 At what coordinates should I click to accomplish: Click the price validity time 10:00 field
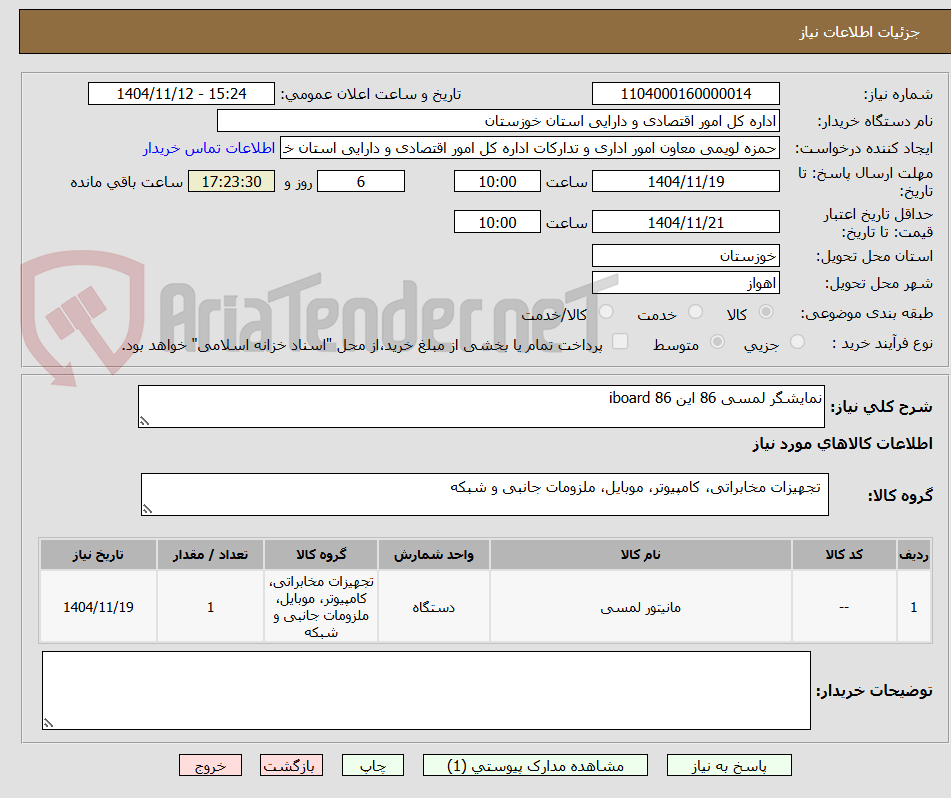click(x=497, y=222)
